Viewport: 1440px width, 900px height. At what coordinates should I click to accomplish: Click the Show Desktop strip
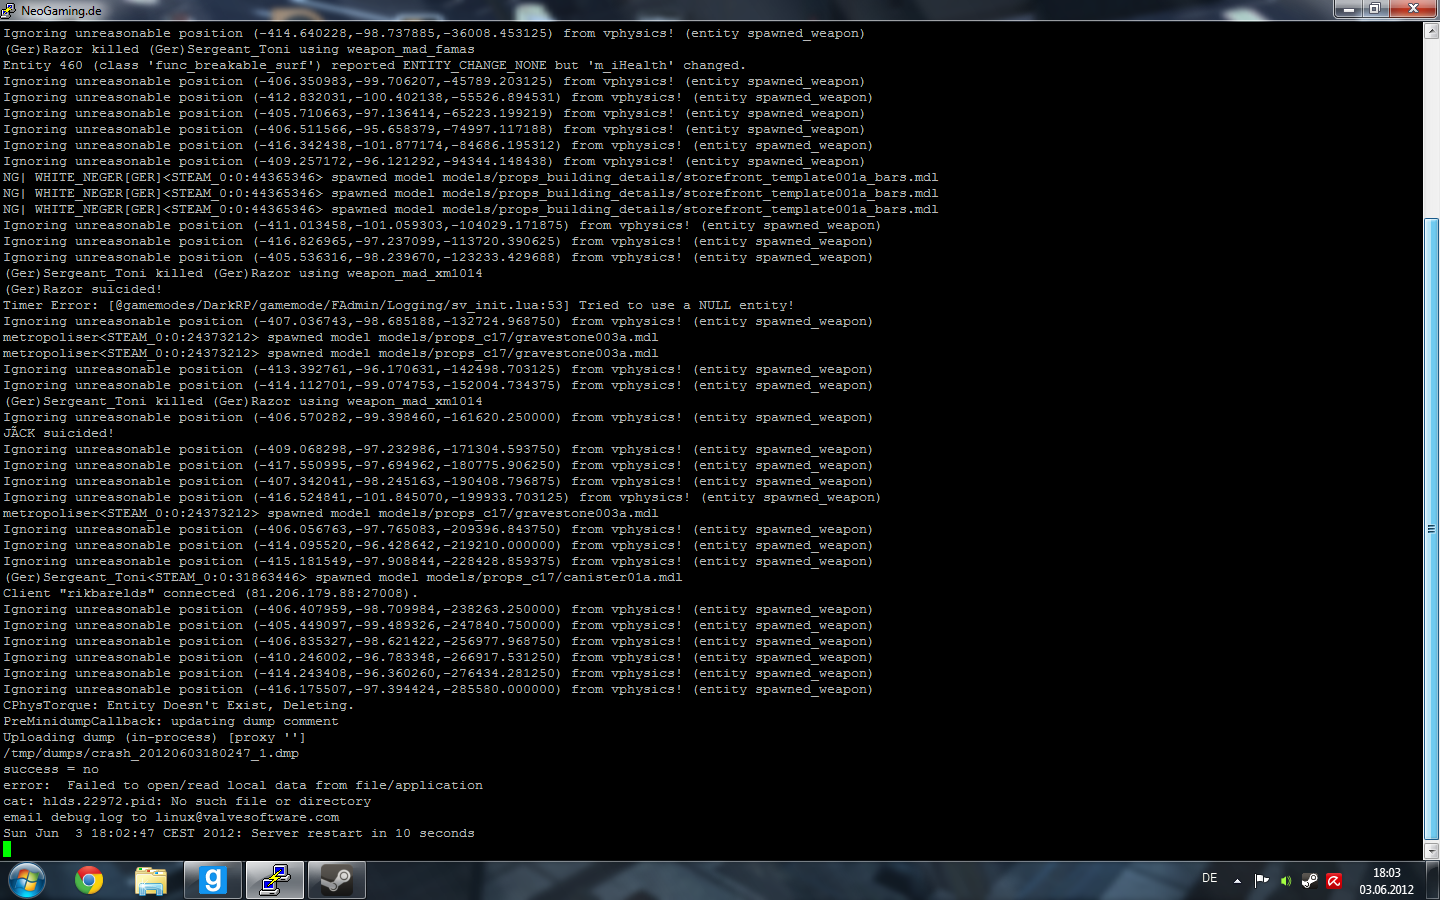pos(1434,881)
